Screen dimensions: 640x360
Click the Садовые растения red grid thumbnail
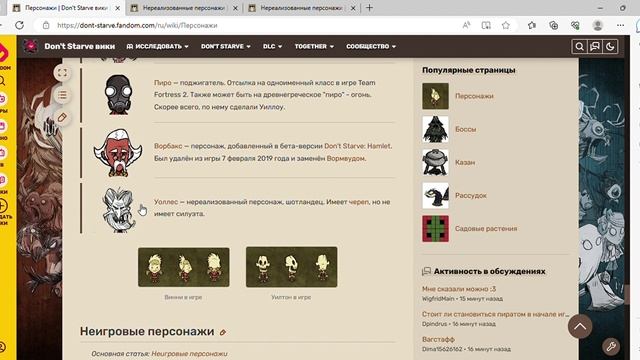pos(436,229)
